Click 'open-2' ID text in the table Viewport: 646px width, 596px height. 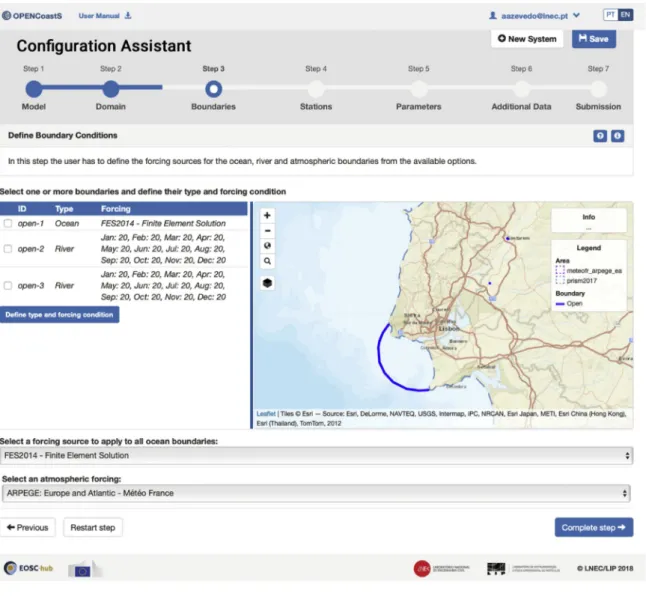coord(31,249)
